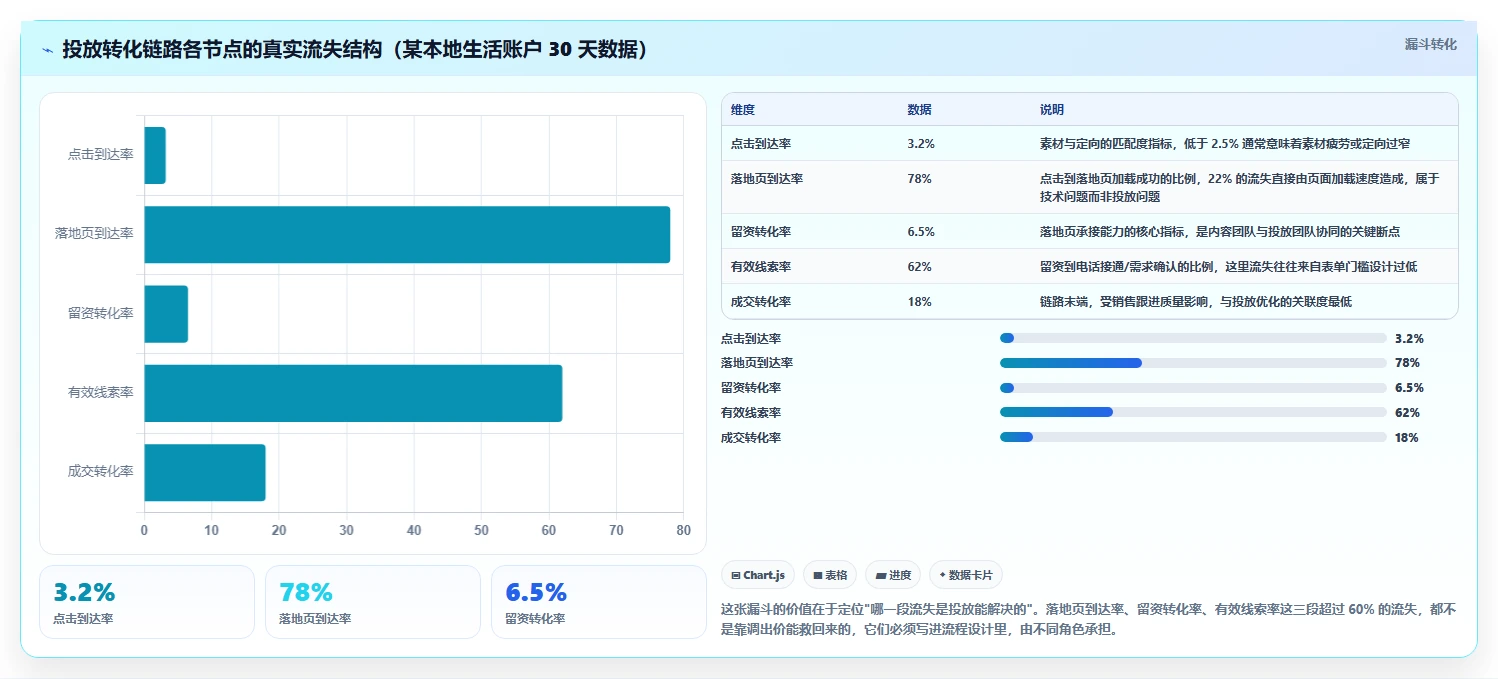Select the 数据卡片 chip

click(966, 575)
